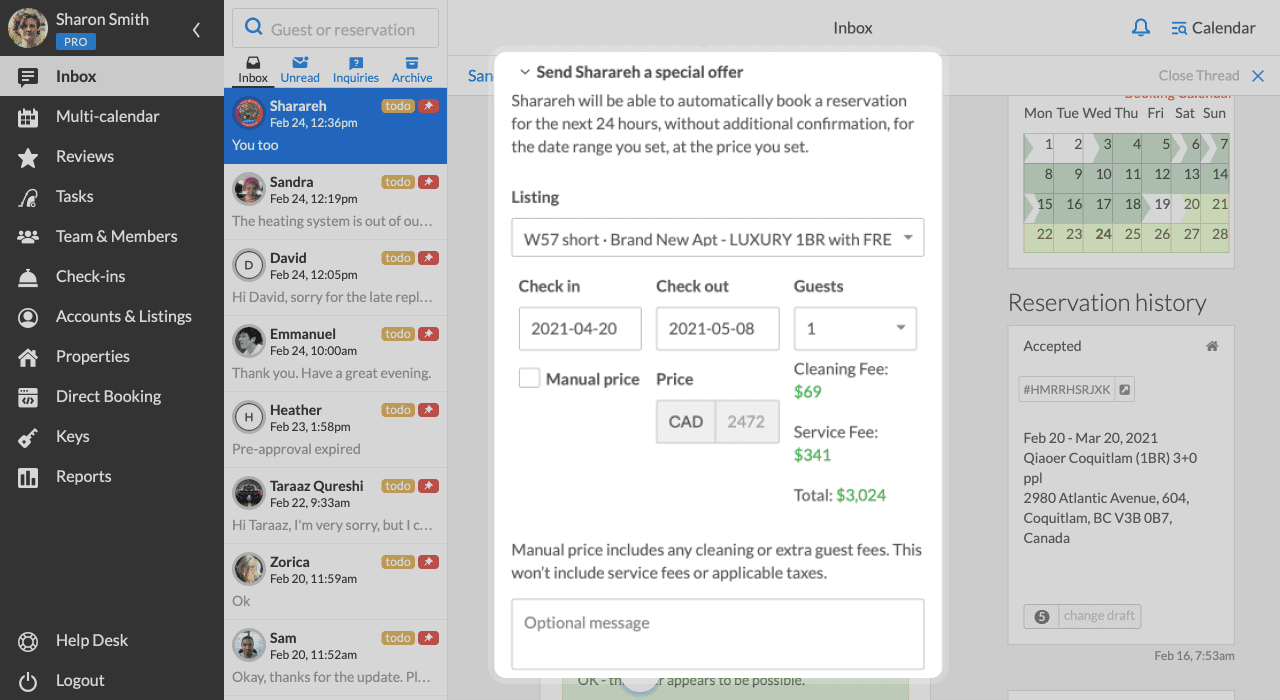Click the change draft button
The width and height of the screenshot is (1280, 700).
point(1083,616)
